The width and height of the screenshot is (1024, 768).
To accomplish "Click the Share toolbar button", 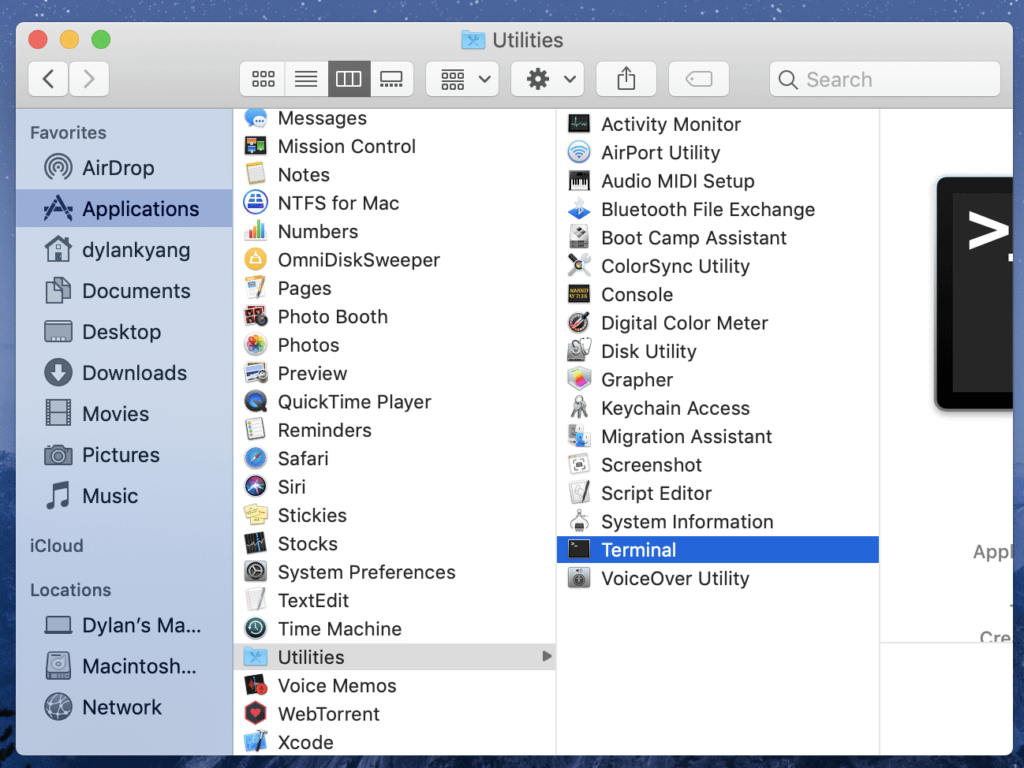I will coord(626,79).
